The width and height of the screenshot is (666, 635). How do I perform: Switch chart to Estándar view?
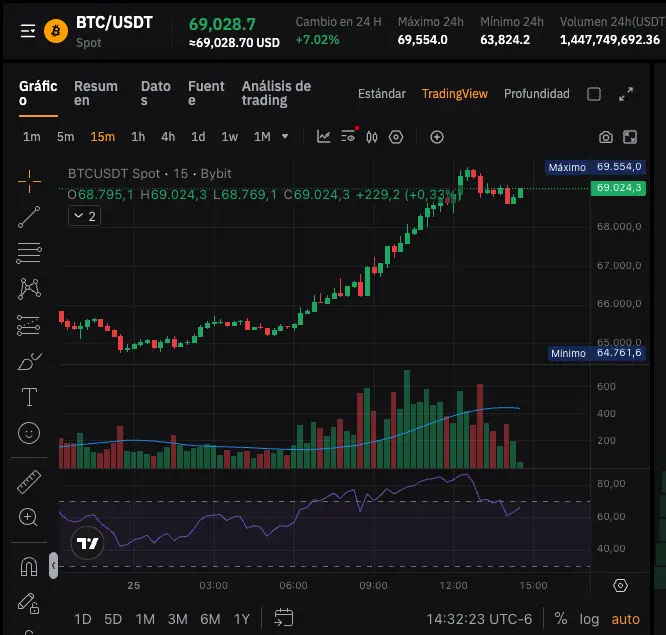[382, 94]
